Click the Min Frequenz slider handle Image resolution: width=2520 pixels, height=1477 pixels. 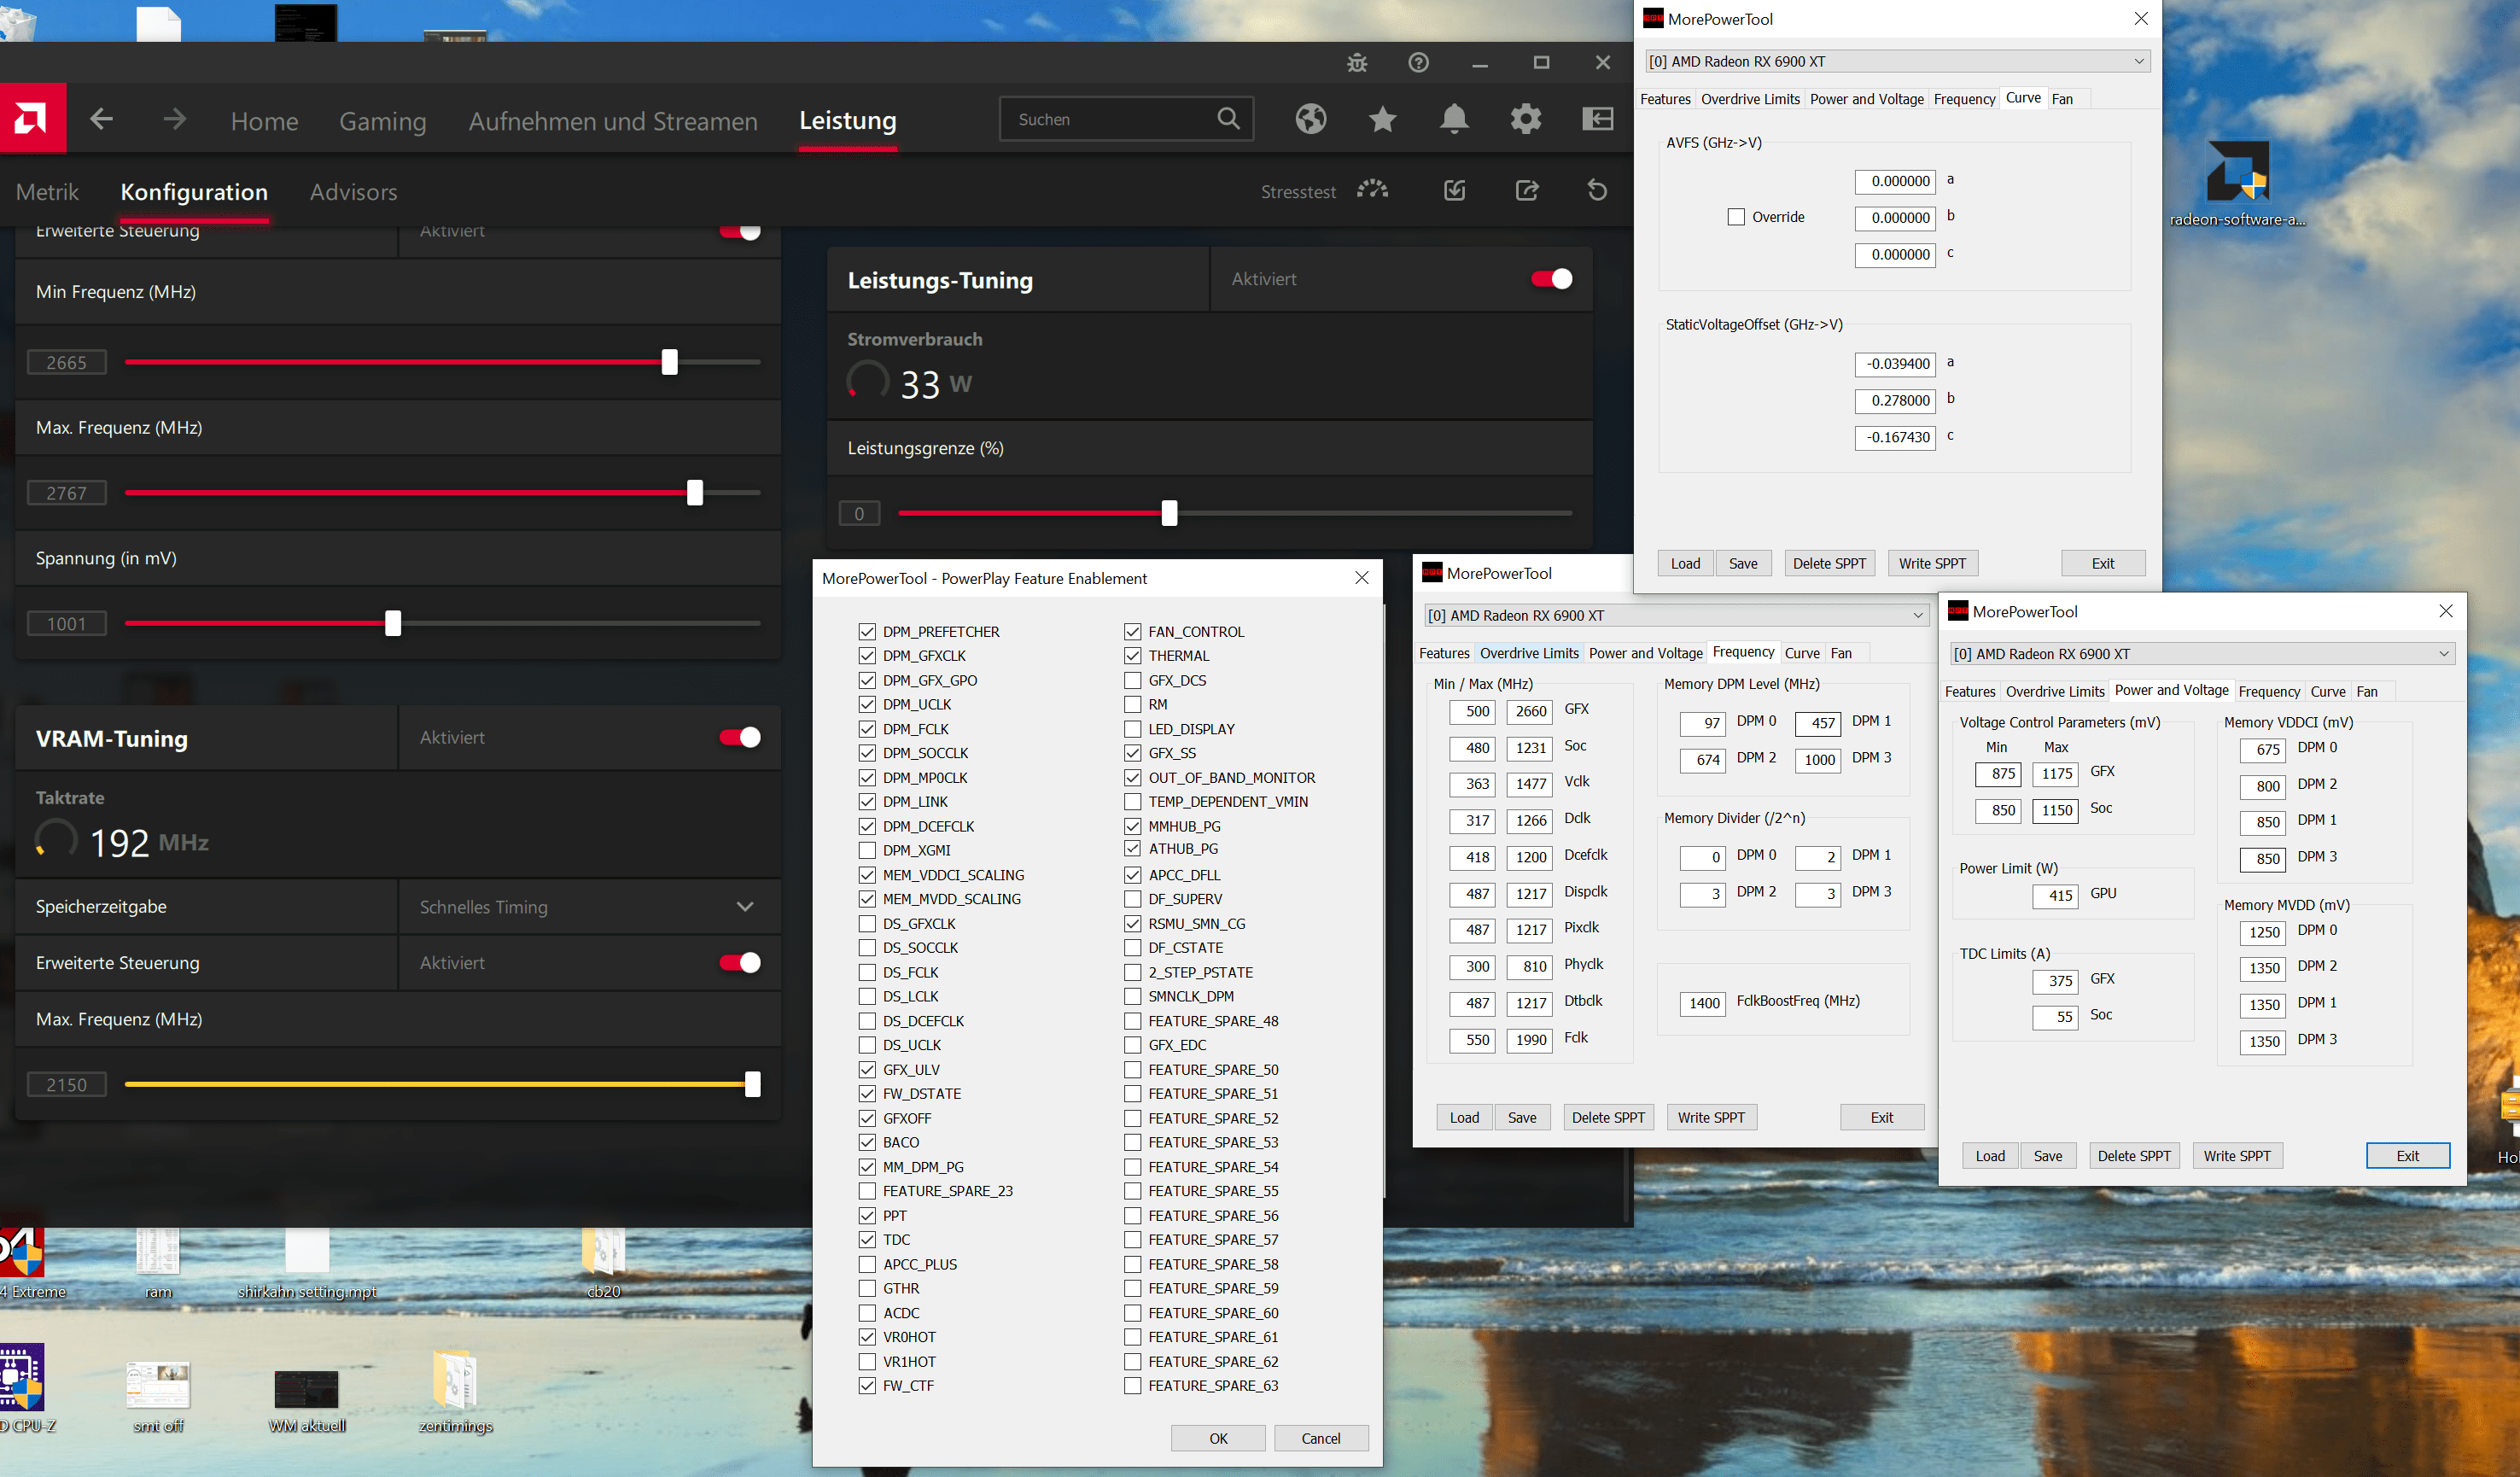pos(669,362)
